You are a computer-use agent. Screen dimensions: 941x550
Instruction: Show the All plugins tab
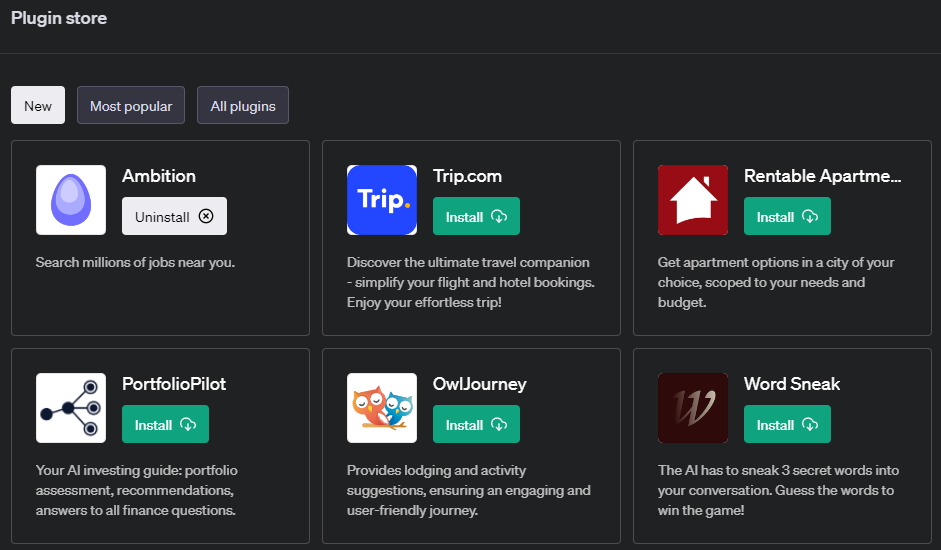(243, 106)
